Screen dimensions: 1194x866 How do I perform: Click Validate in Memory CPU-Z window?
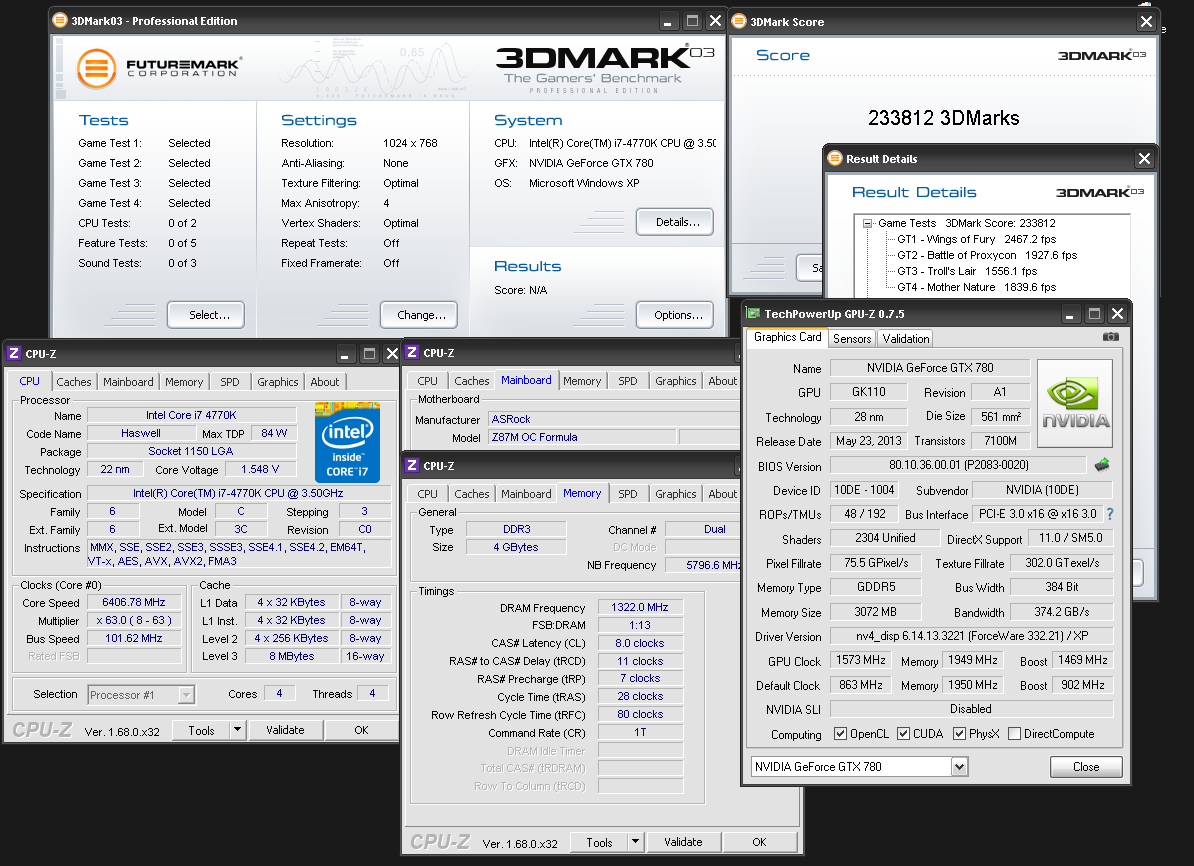pos(683,842)
